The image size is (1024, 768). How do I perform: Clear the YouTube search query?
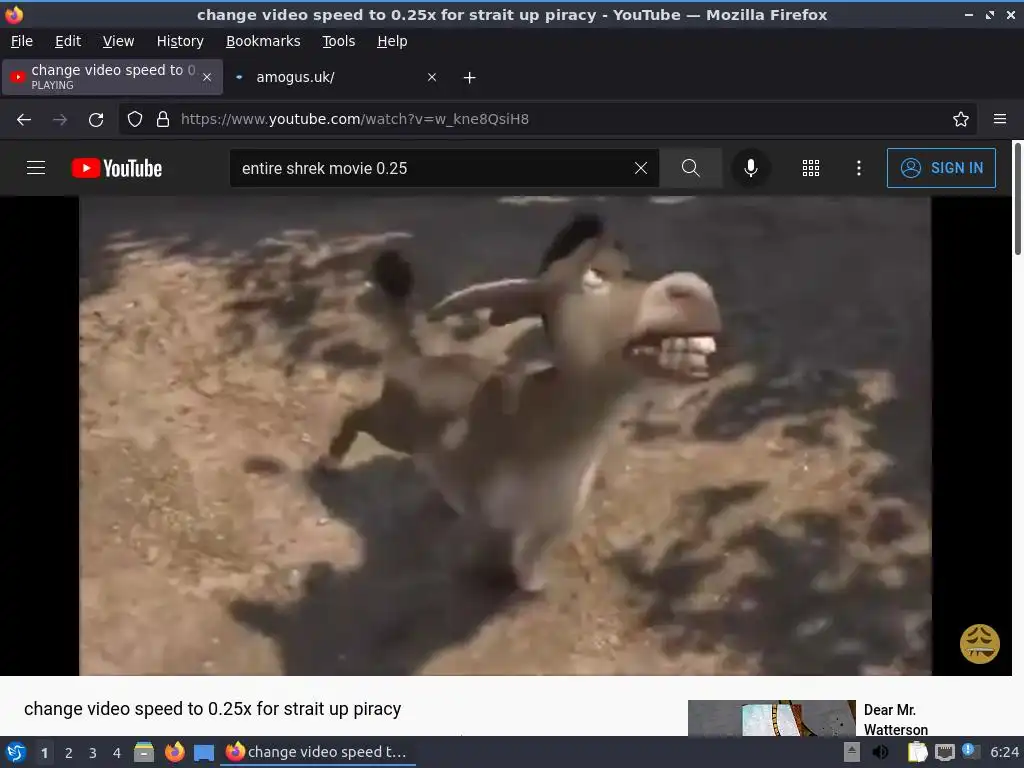[x=641, y=168]
